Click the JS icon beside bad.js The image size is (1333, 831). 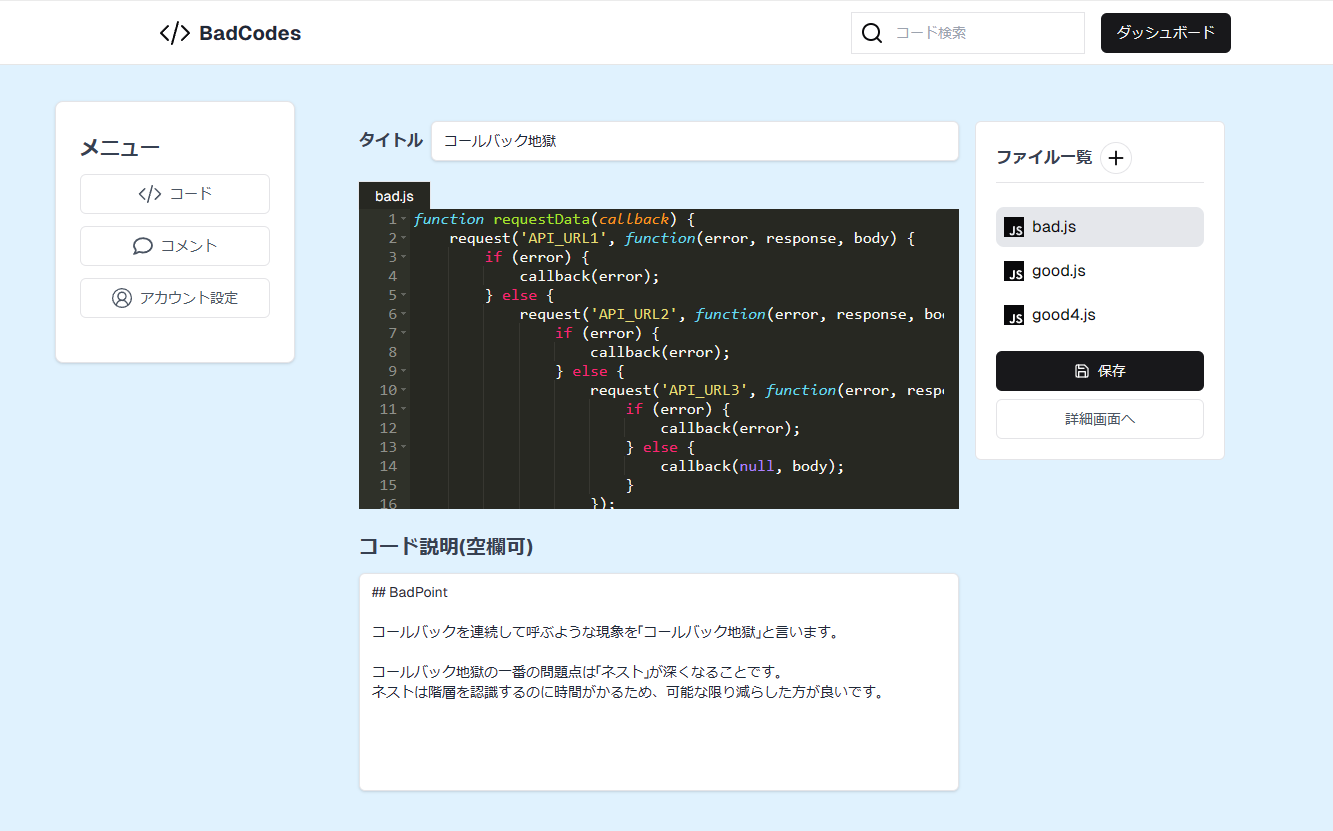[1014, 227]
